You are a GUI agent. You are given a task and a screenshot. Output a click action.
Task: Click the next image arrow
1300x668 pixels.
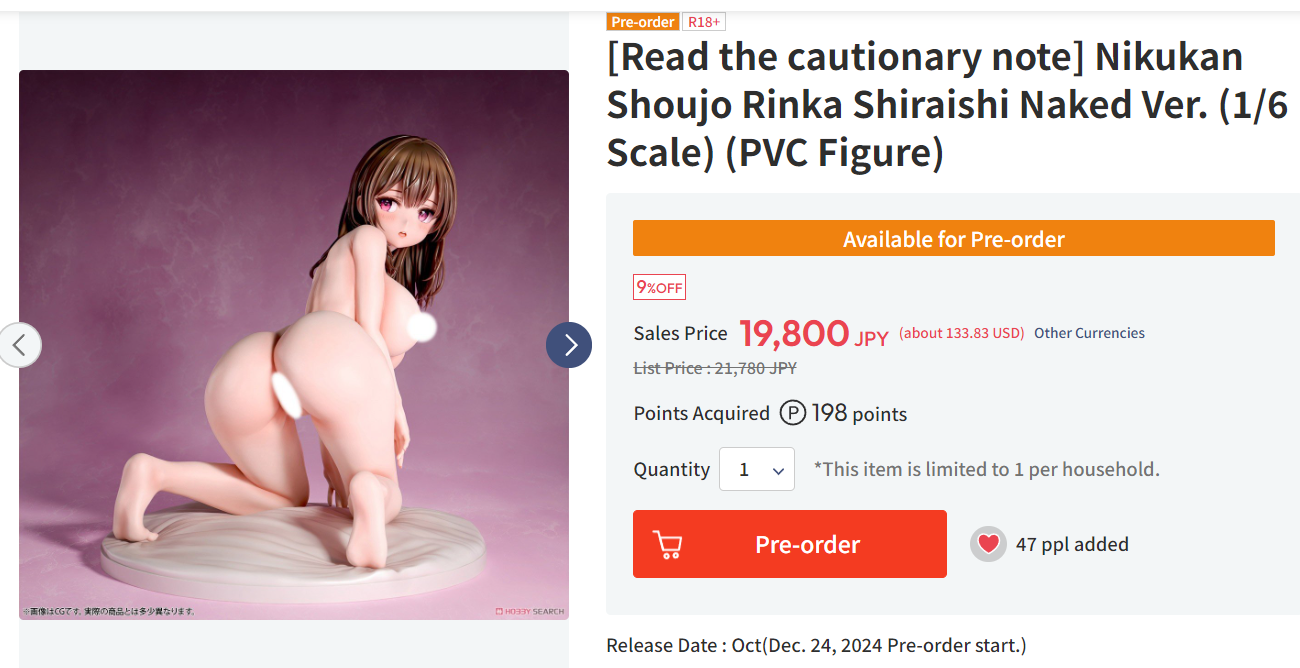[568, 345]
